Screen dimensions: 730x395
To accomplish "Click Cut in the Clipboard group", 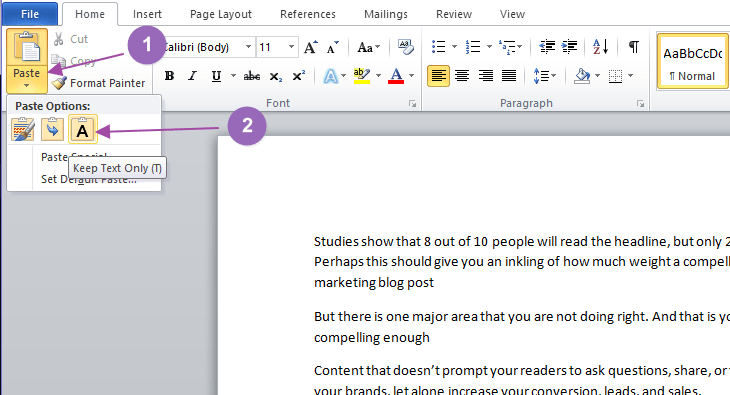I will [70, 39].
